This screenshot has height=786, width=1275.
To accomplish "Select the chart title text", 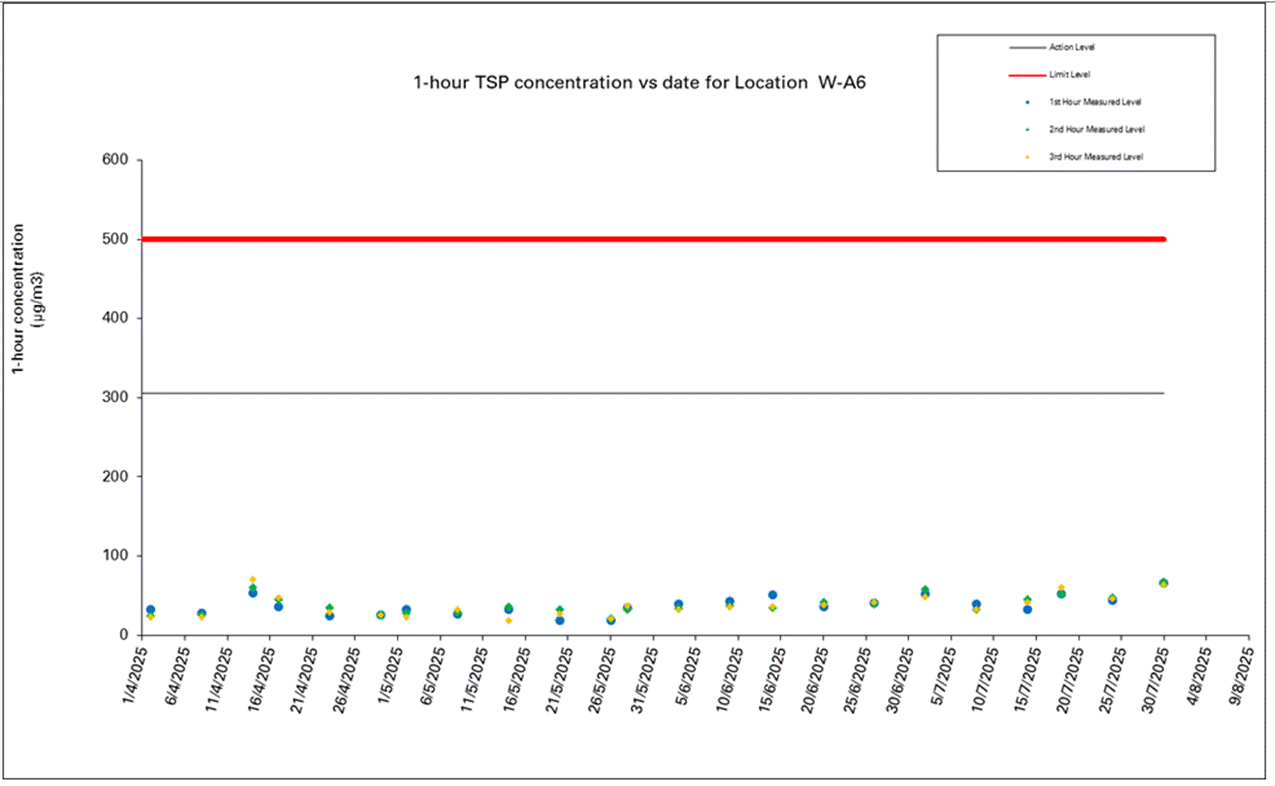I will point(640,83).
